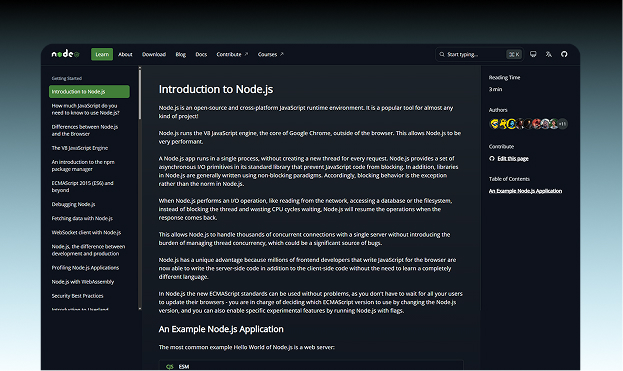623x371 pixels.
Task: Click the Node.js logo in the header
Action: [65, 54]
